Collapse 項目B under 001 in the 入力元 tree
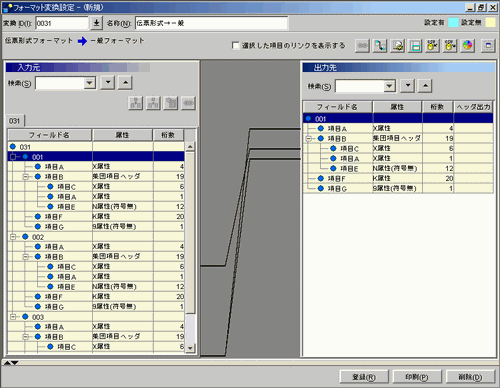This screenshot has width=500, height=388. coord(26,177)
